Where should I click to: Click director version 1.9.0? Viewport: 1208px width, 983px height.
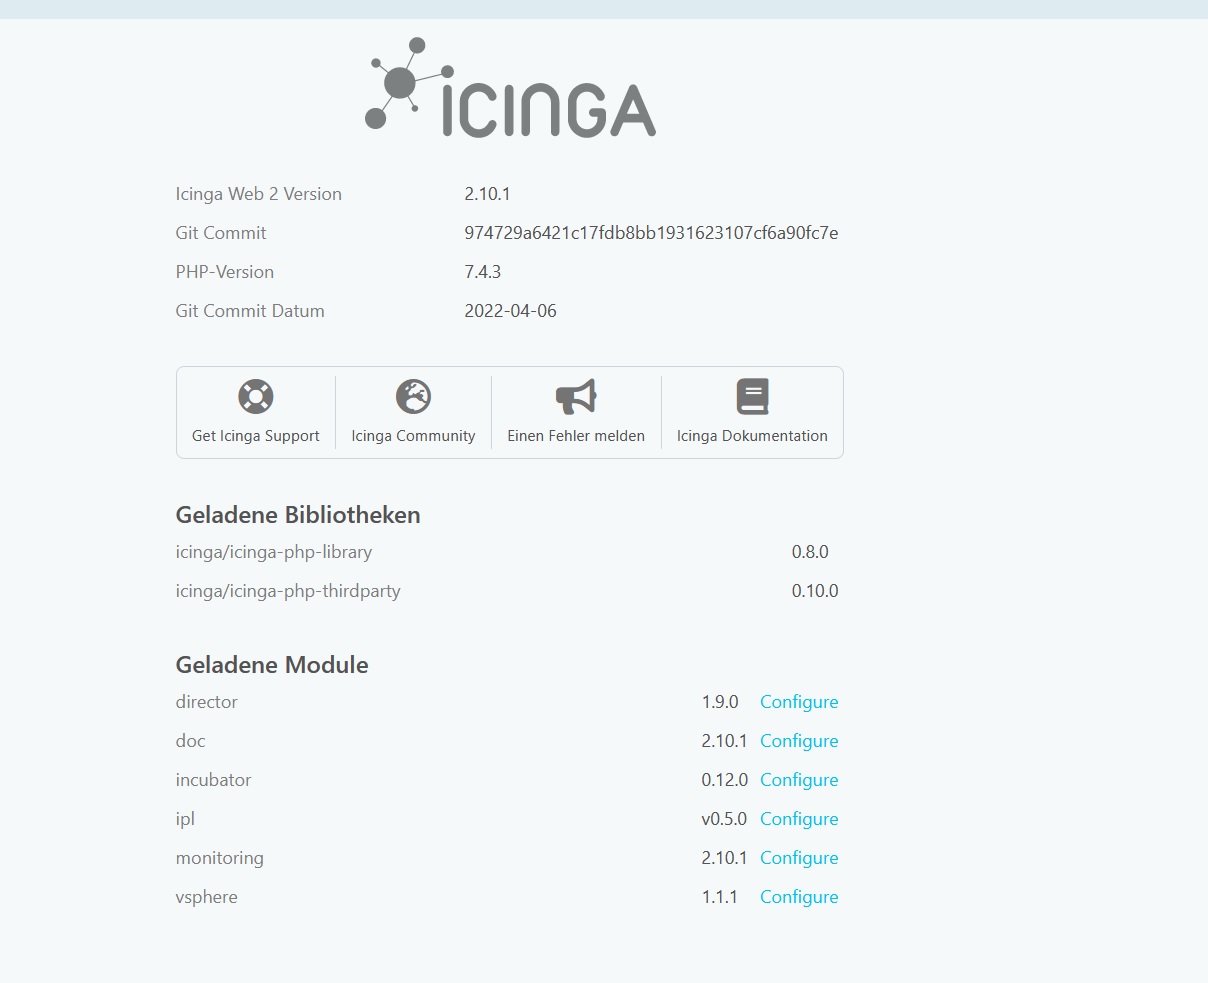(720, 702)
